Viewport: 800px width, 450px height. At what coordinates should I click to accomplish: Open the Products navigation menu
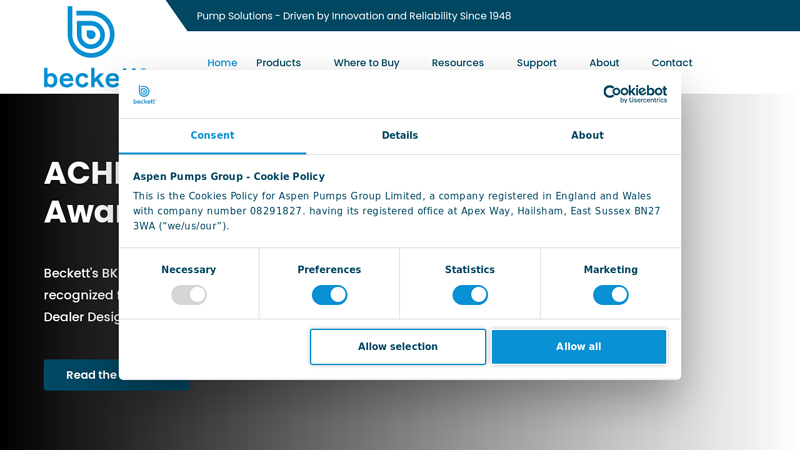click(278, 63)
